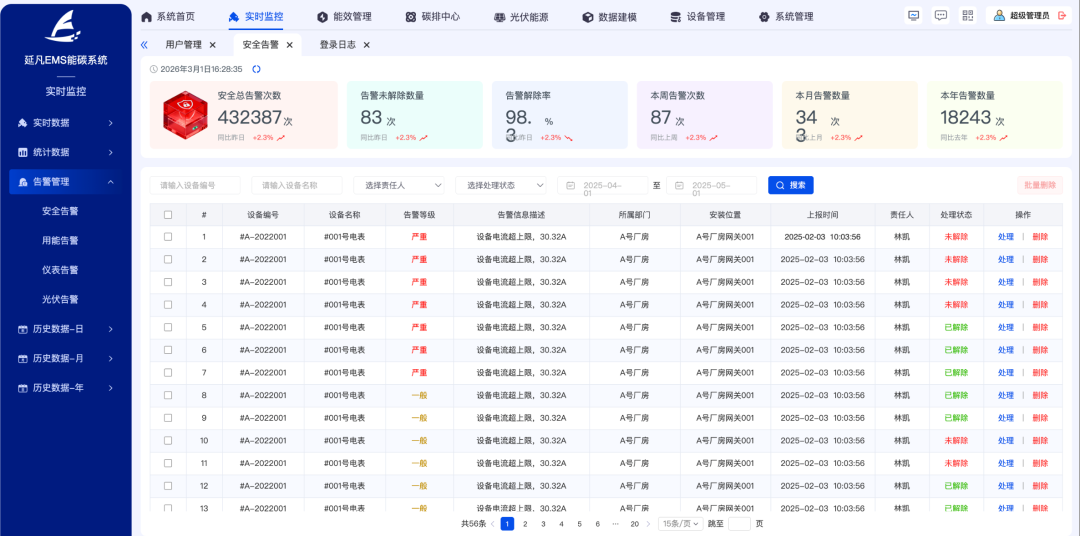This screenshot has height=536, width=1080.
Task: Open the 选择责任人 dropdown
Action: point(399,185)
